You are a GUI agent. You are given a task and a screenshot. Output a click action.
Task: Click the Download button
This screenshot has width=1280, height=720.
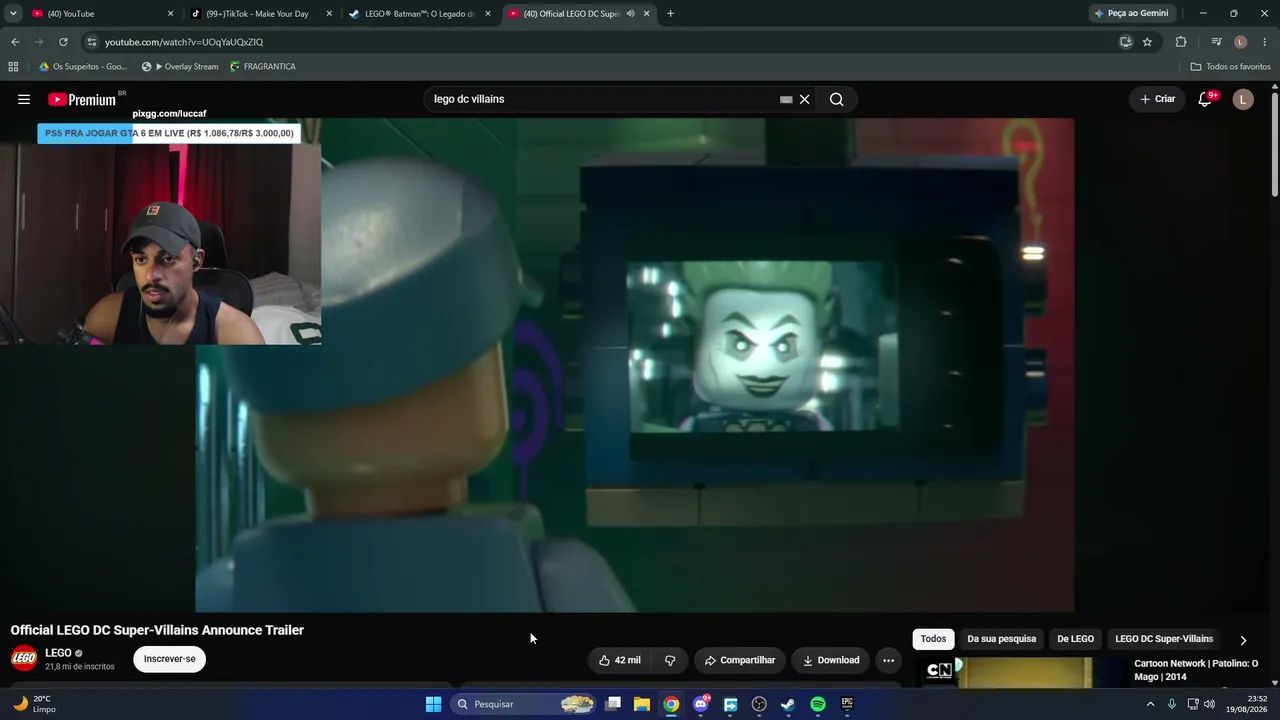point(831,660)
